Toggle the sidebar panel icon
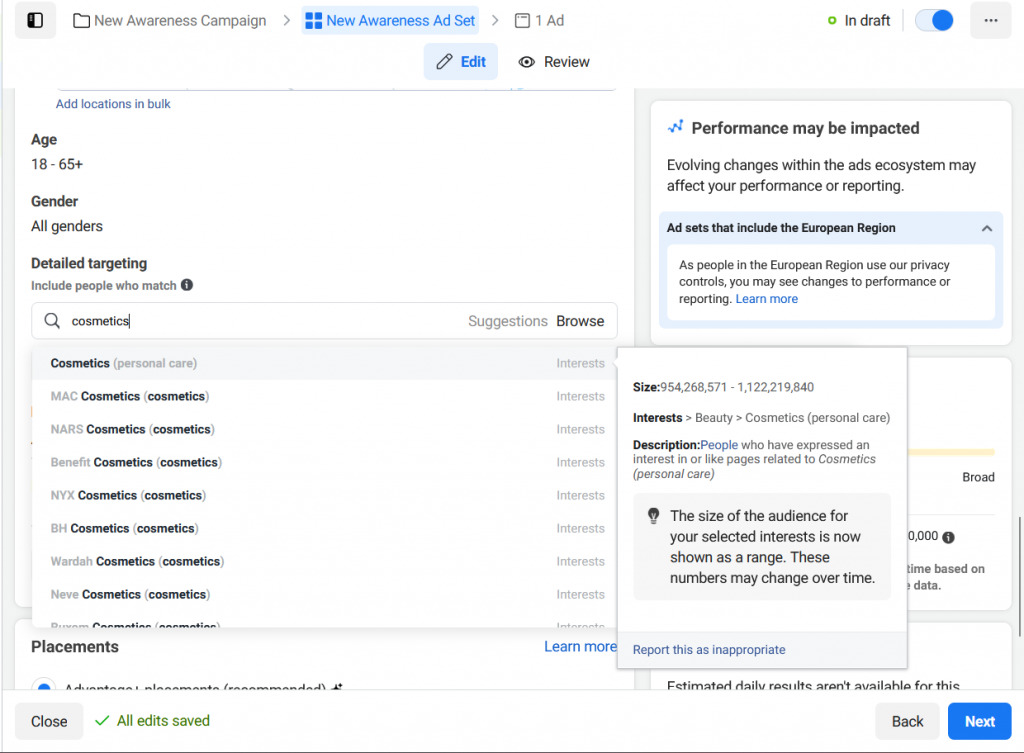The height and width of the screenshot is (753, 1024). (35, 20)
